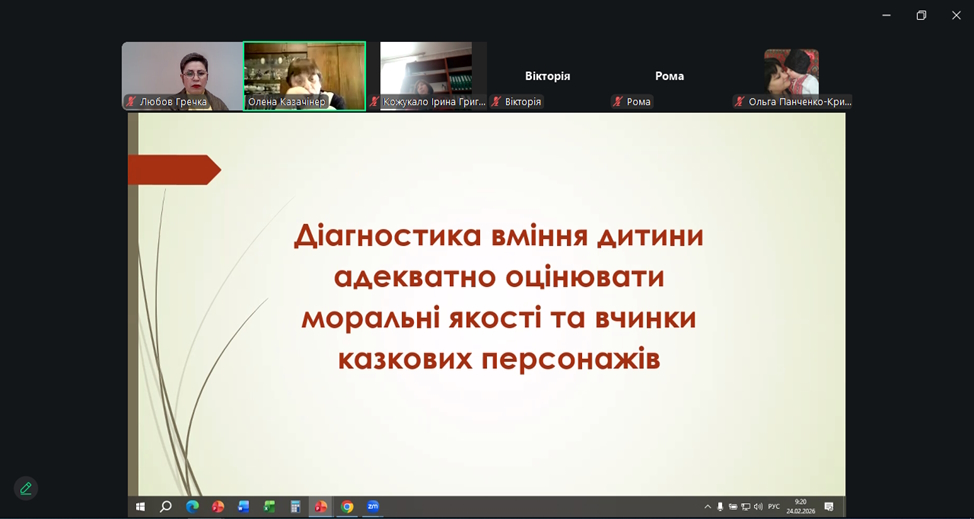Click muted mic icon next to Вікторія label
974x519 pixels.
click(496, 102)
